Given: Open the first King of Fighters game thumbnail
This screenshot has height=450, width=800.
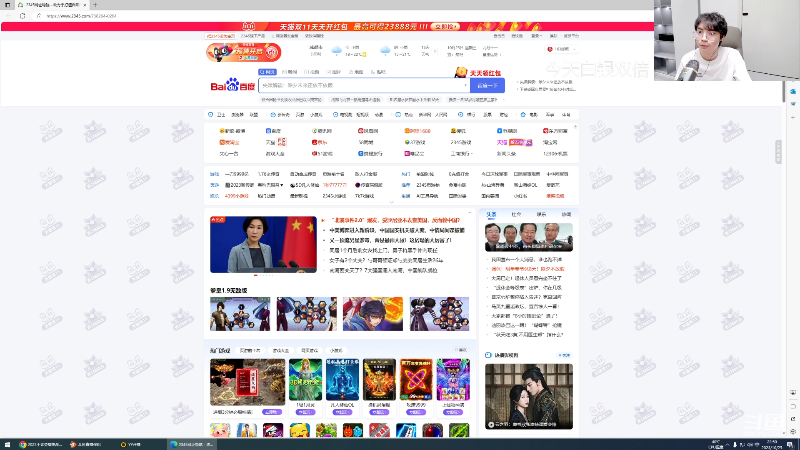Looking at the screenshot, I should pos(240,314).
